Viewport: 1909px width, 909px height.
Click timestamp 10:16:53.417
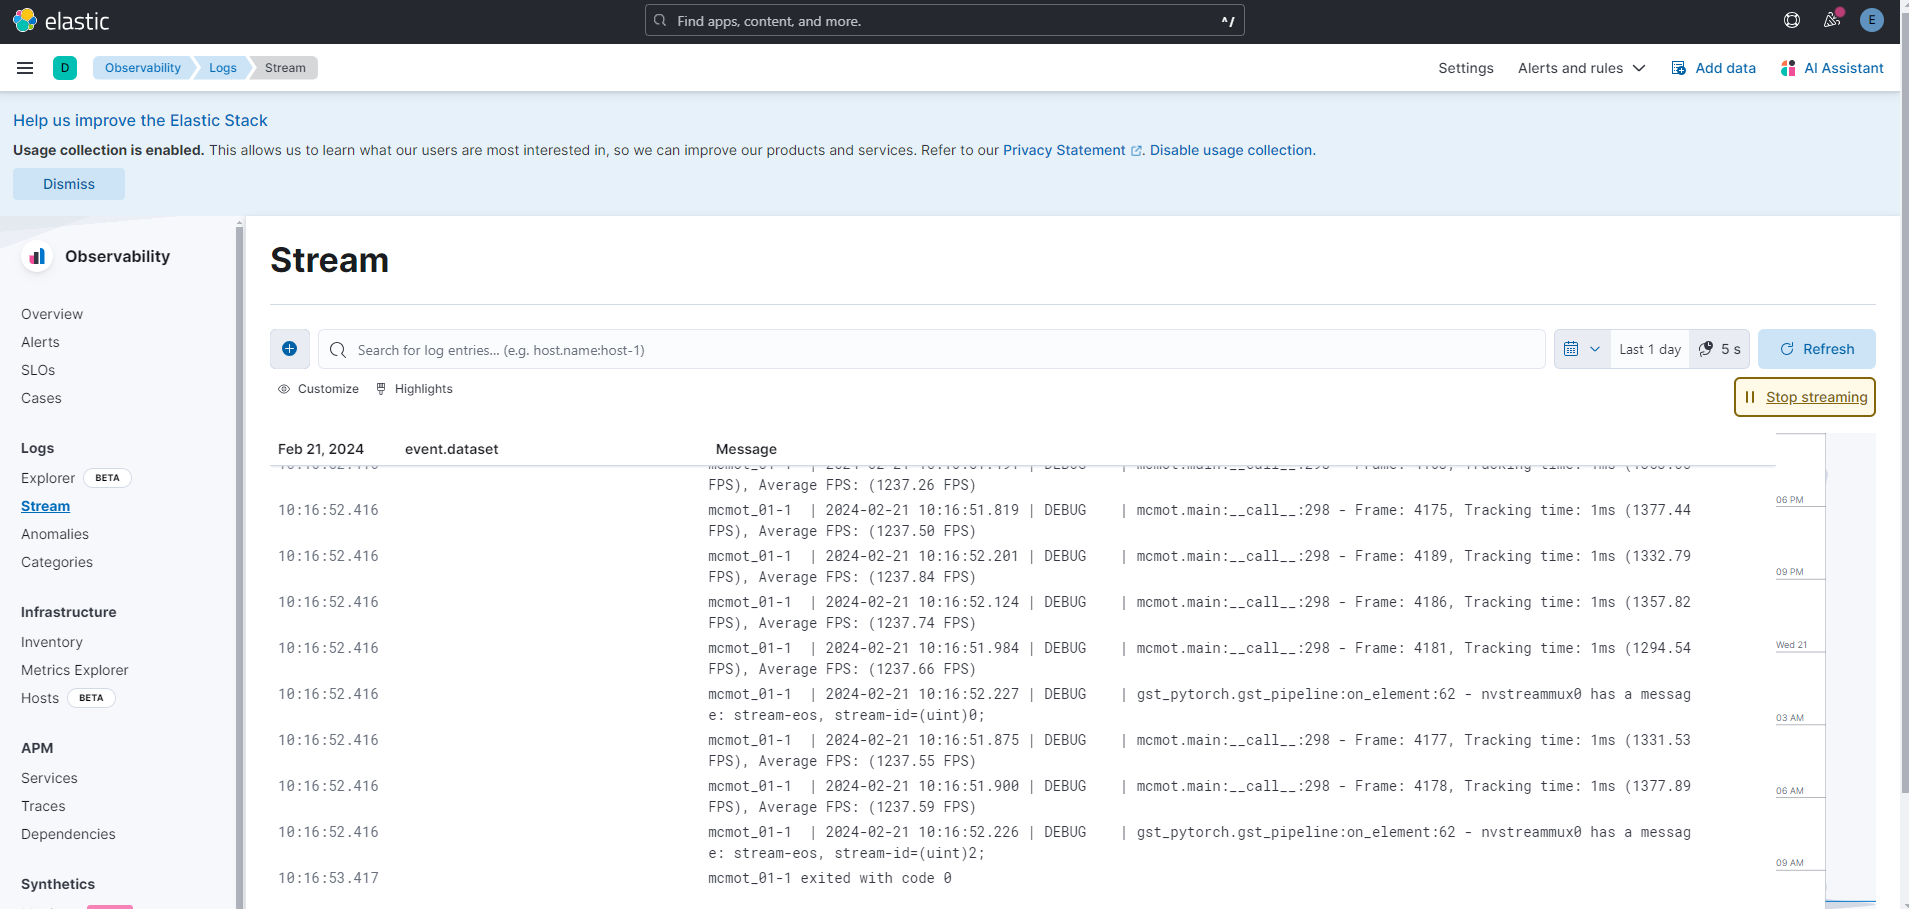click(328, 878)
